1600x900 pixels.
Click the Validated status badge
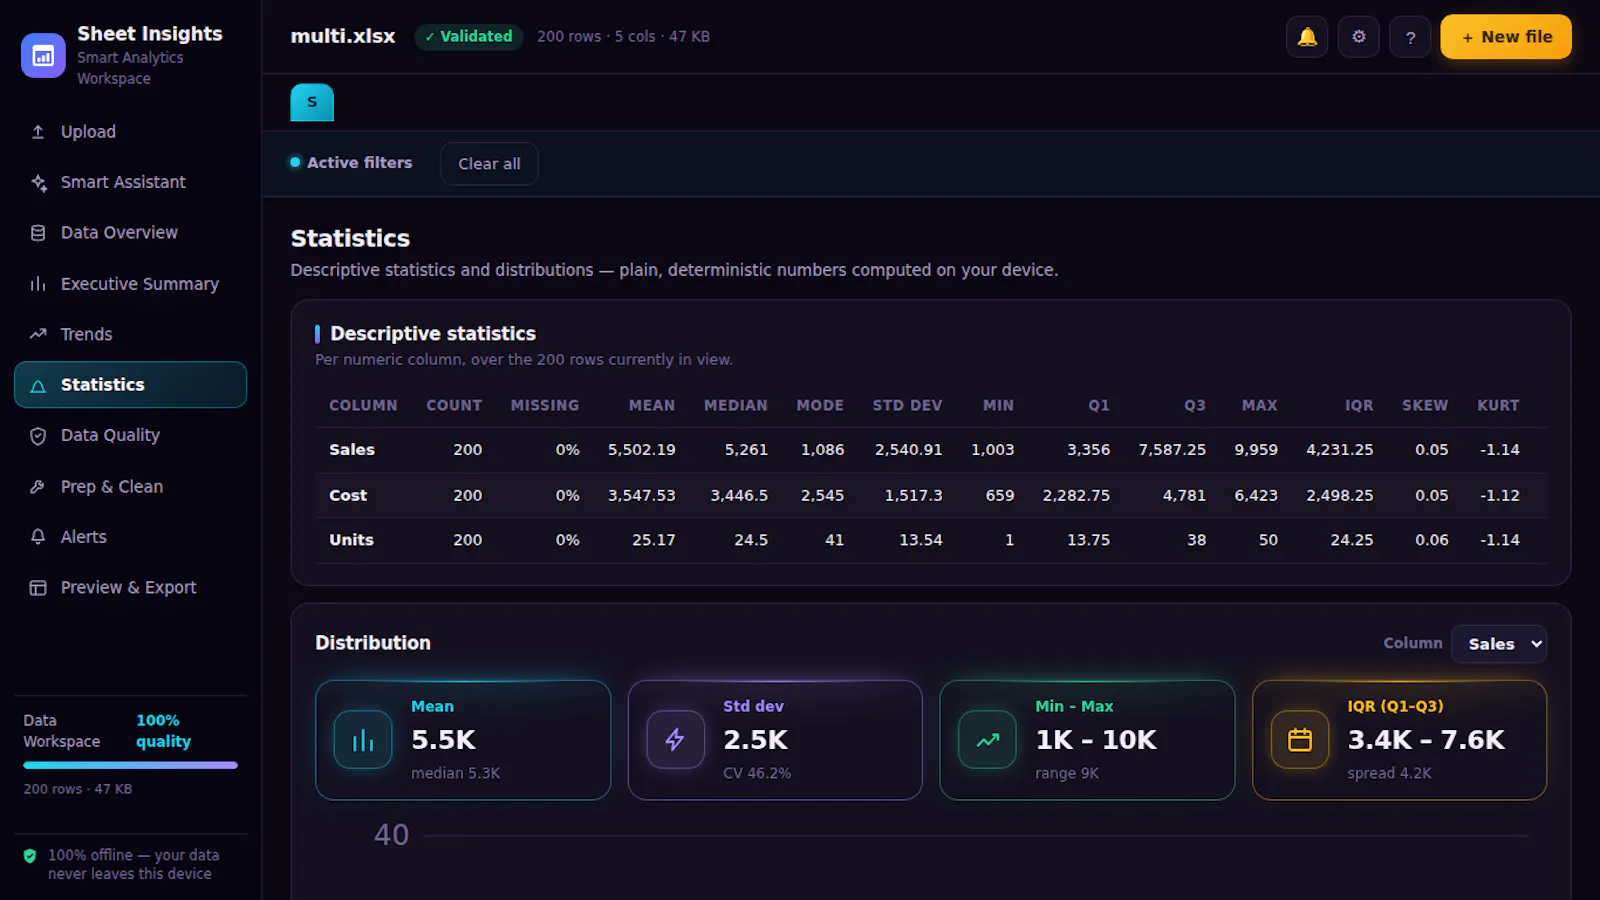pyautogui.click(x=469, y=37)
